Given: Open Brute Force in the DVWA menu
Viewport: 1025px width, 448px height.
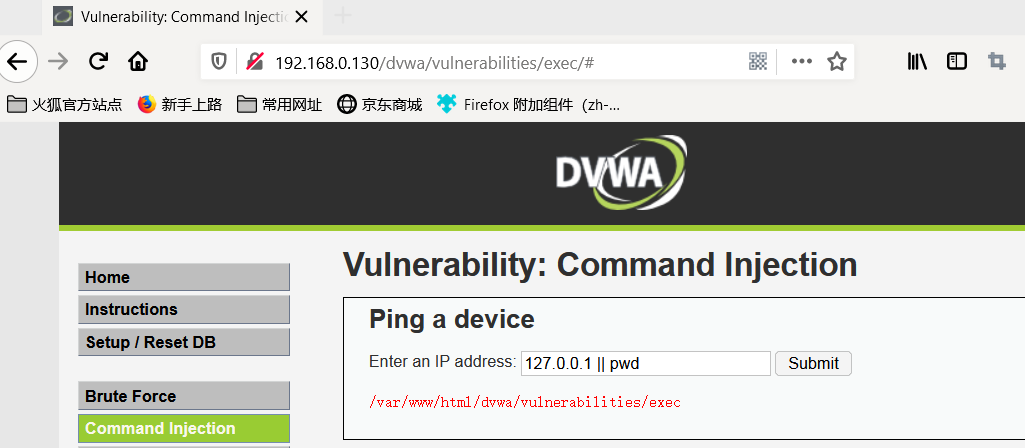Looking at the screenshot, I should pos(184,396).
